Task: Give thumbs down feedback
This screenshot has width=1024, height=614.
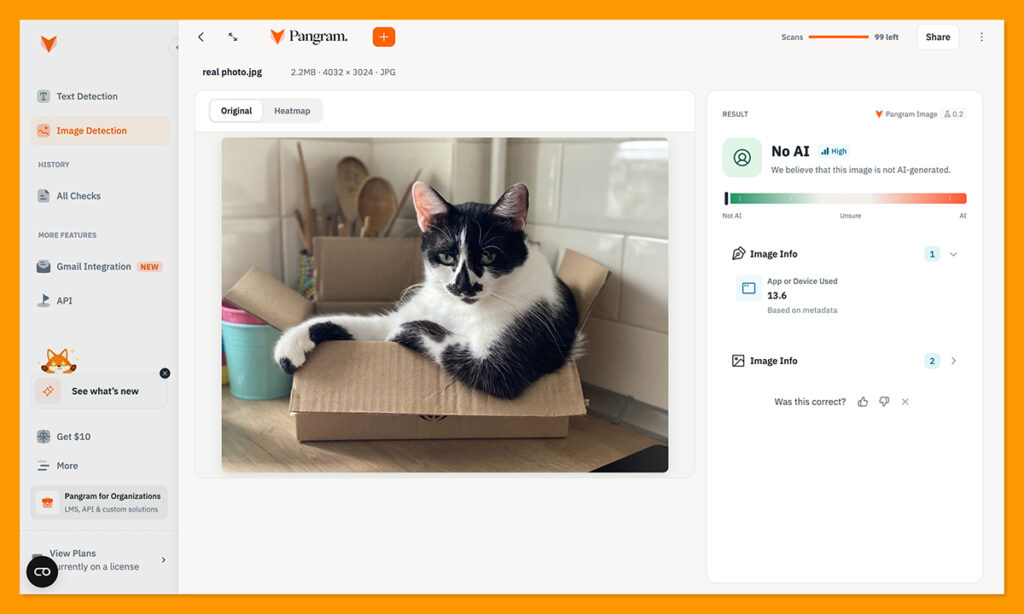Action: 884,402
